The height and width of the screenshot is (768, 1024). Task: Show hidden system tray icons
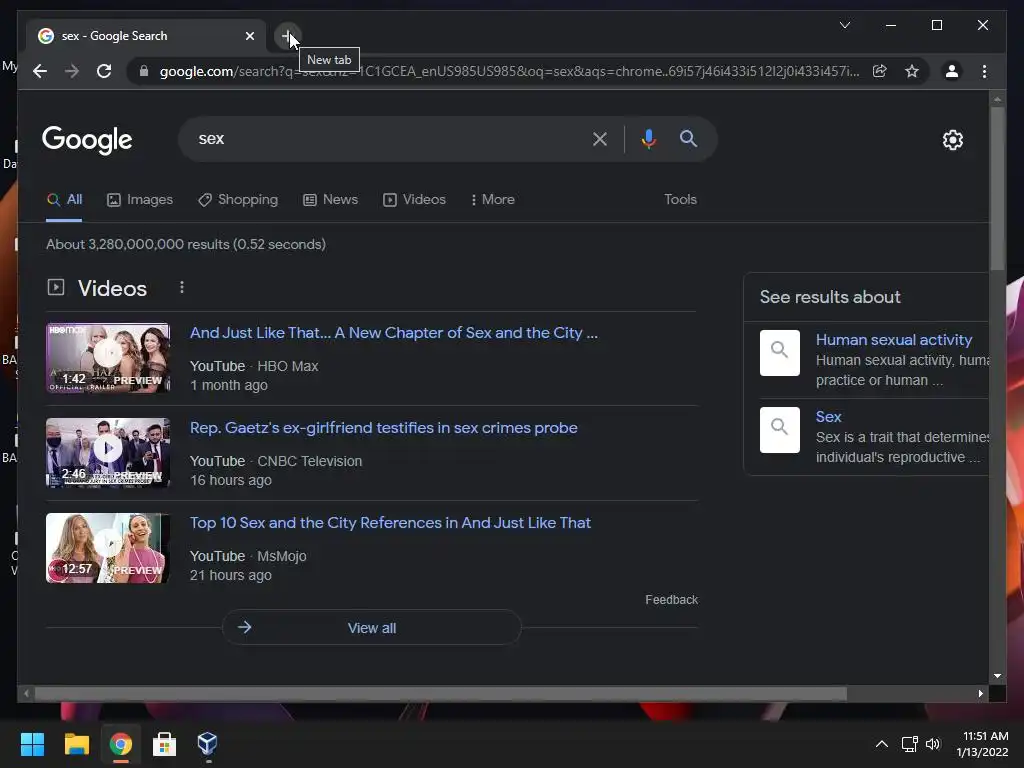coord(882,744)
